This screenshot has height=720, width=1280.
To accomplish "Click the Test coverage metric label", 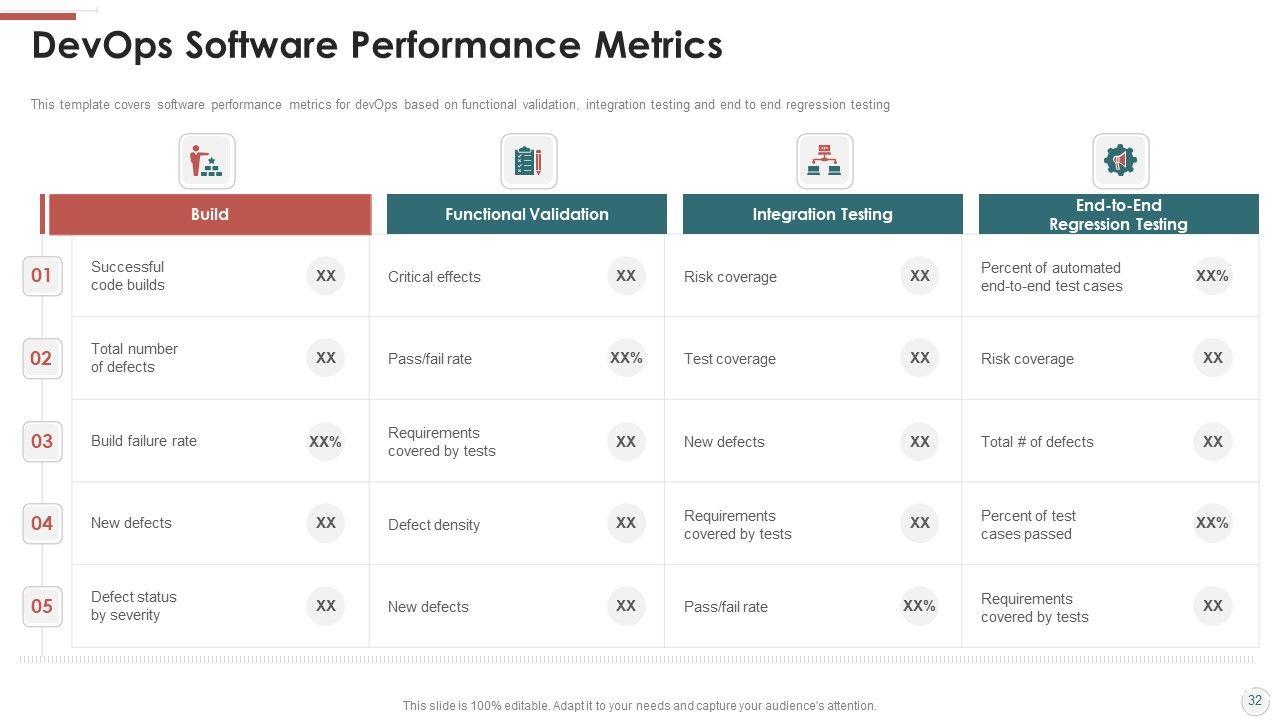I will click(730, 359).
